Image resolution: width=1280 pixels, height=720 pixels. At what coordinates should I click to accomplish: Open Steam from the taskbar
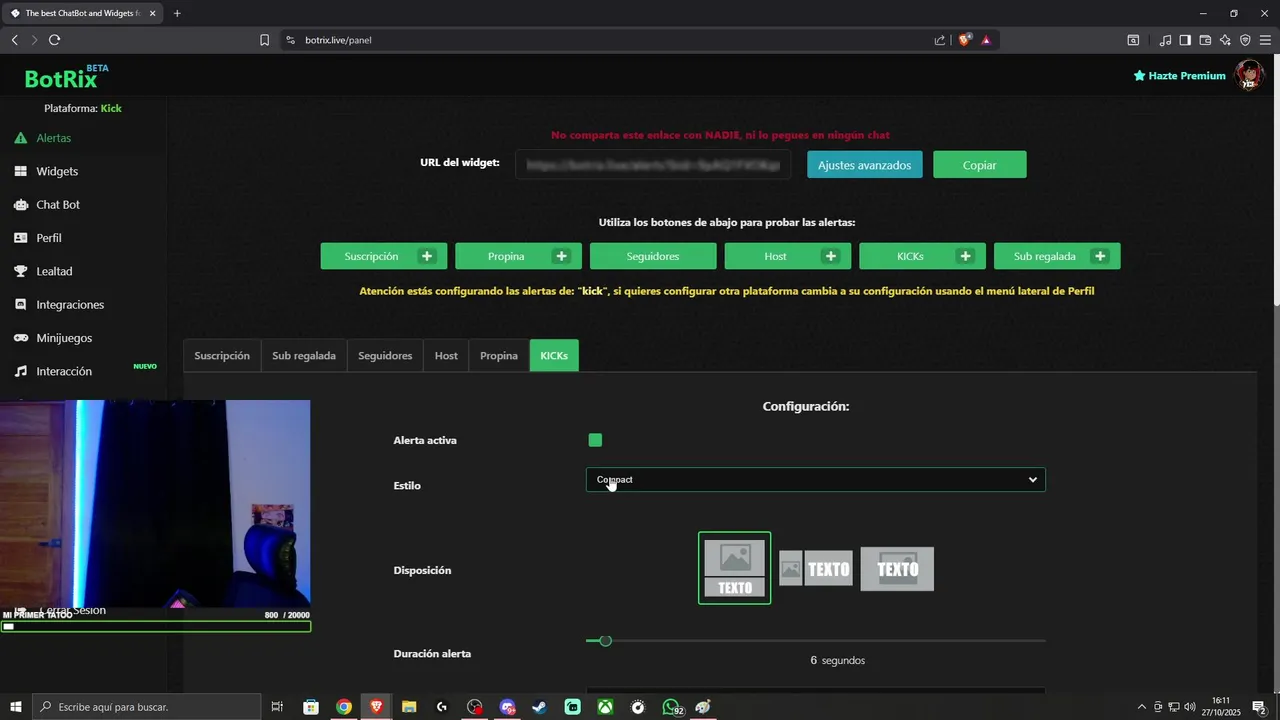[x=539, y=707]
